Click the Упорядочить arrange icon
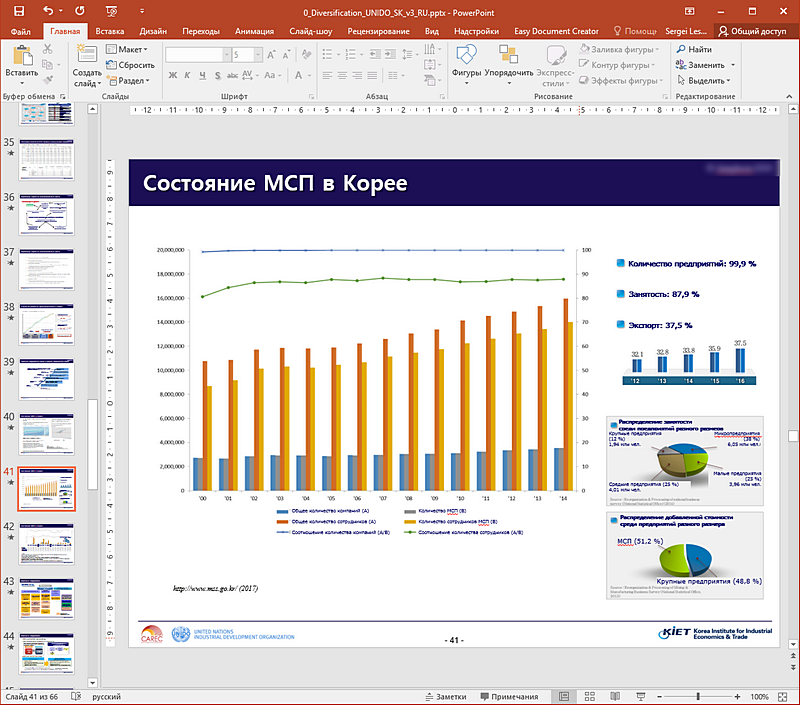This screenshot has width=800, height=705. [x=508, y=55]
